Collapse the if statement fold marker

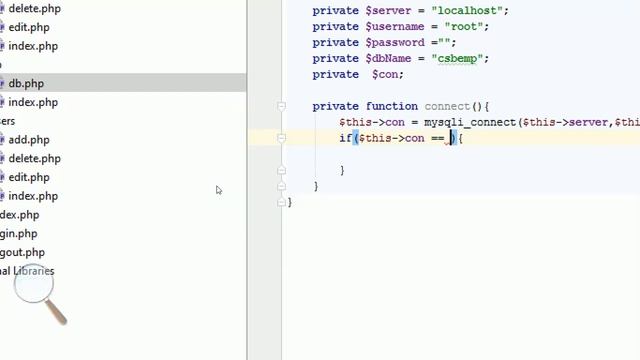(281, 138)
